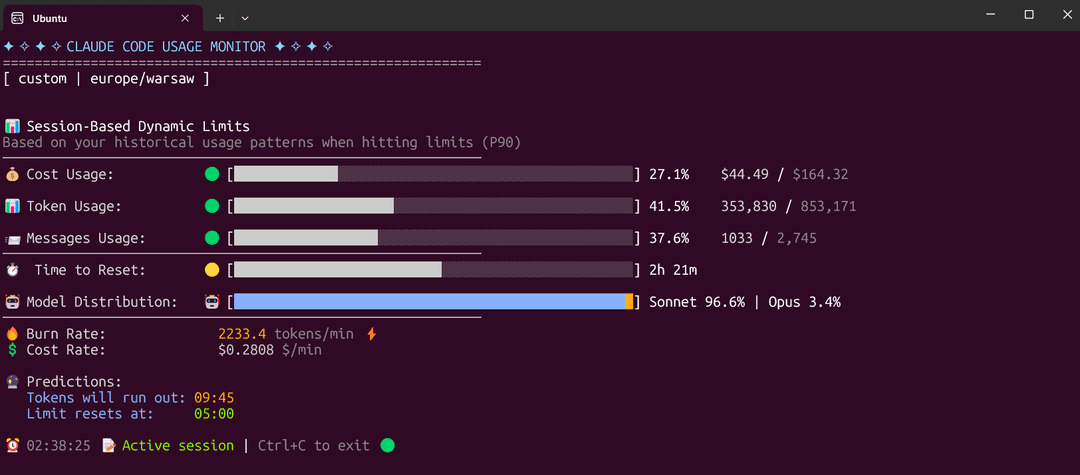1080x475 pixels.
Task: Click the terminal icon on Ubuntu tab
Action: 18,18
